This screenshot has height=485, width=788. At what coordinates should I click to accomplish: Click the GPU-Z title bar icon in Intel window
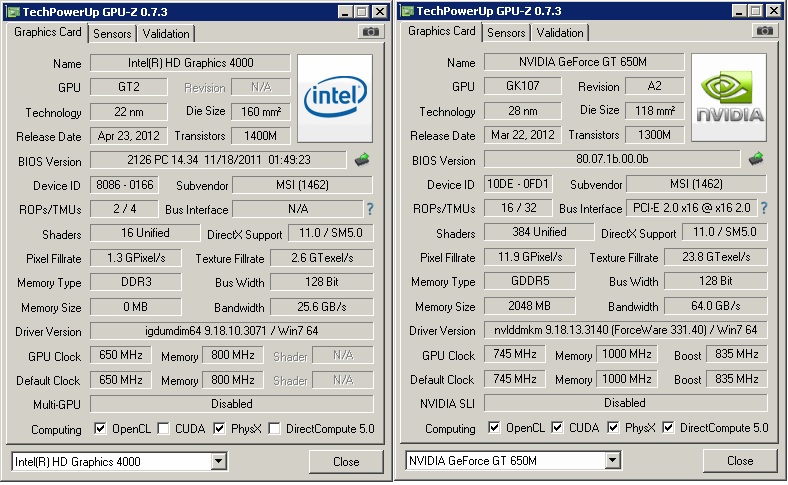click(x=14, y=12)
